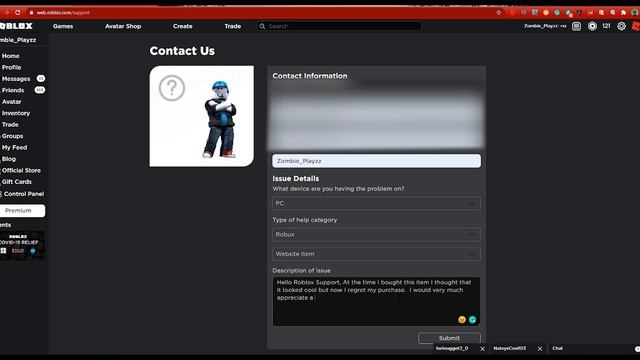Expand the device dropdown showing PC
The width and height of the screenshot is (640, 360).
click(x=376, y=203)
